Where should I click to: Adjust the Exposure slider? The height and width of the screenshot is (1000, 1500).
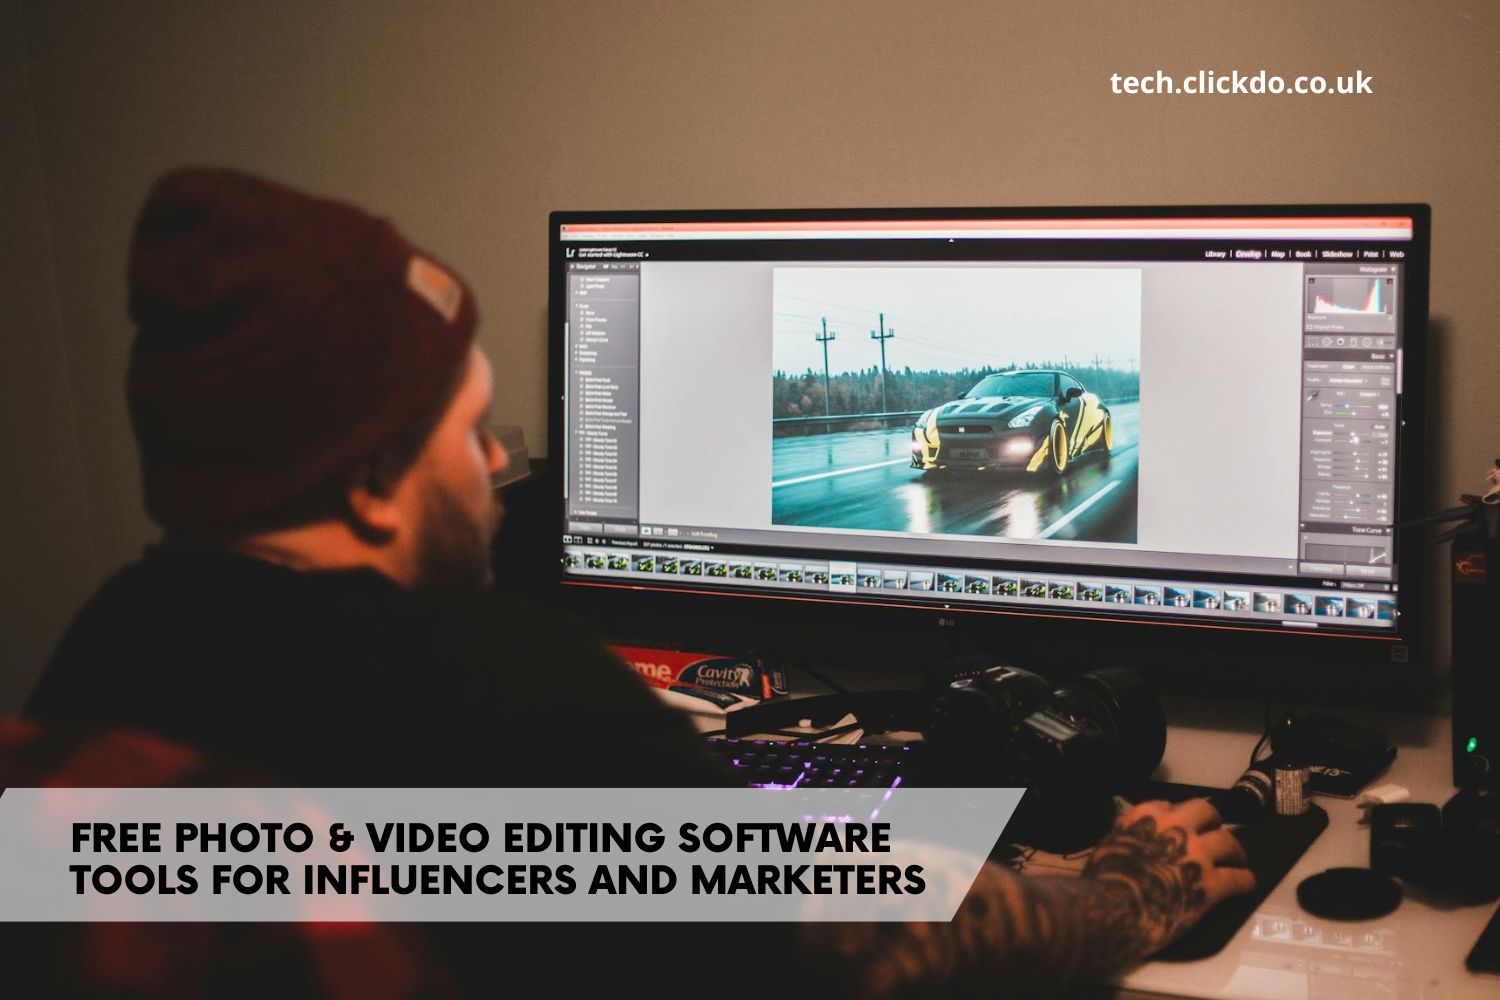1353,433
